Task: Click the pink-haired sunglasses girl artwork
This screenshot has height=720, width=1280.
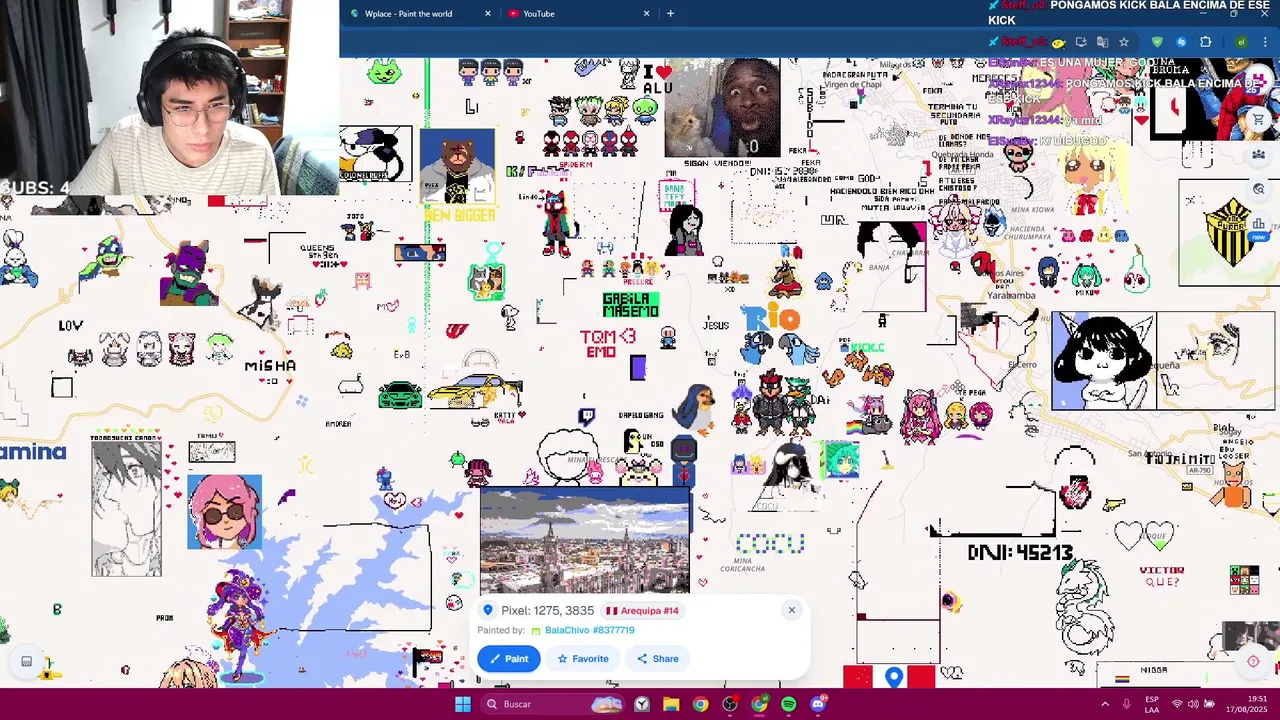Action: pos(224,513)
